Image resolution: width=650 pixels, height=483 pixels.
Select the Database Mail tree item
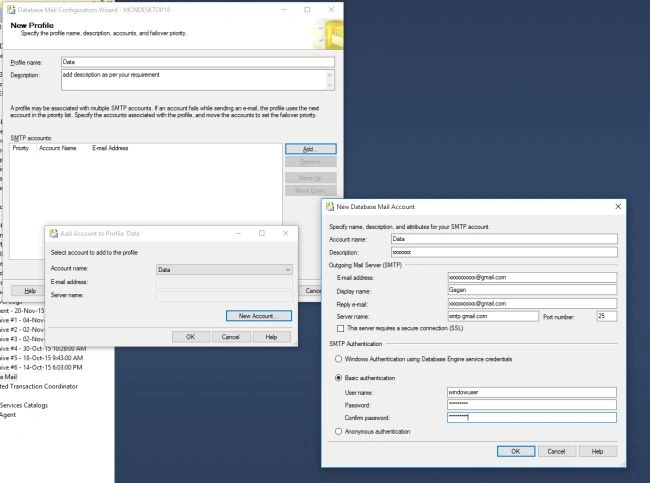(x=9, y=377)
